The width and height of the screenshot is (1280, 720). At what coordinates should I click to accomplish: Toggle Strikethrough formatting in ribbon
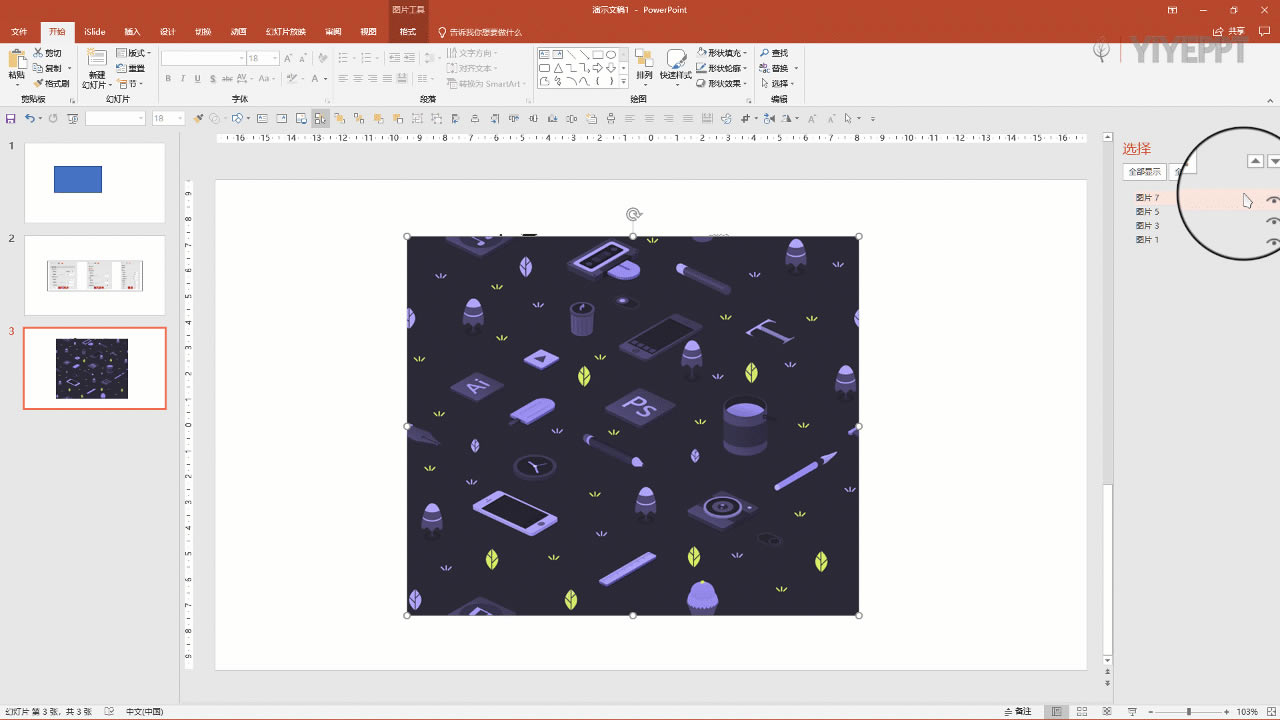pos(229,78)
